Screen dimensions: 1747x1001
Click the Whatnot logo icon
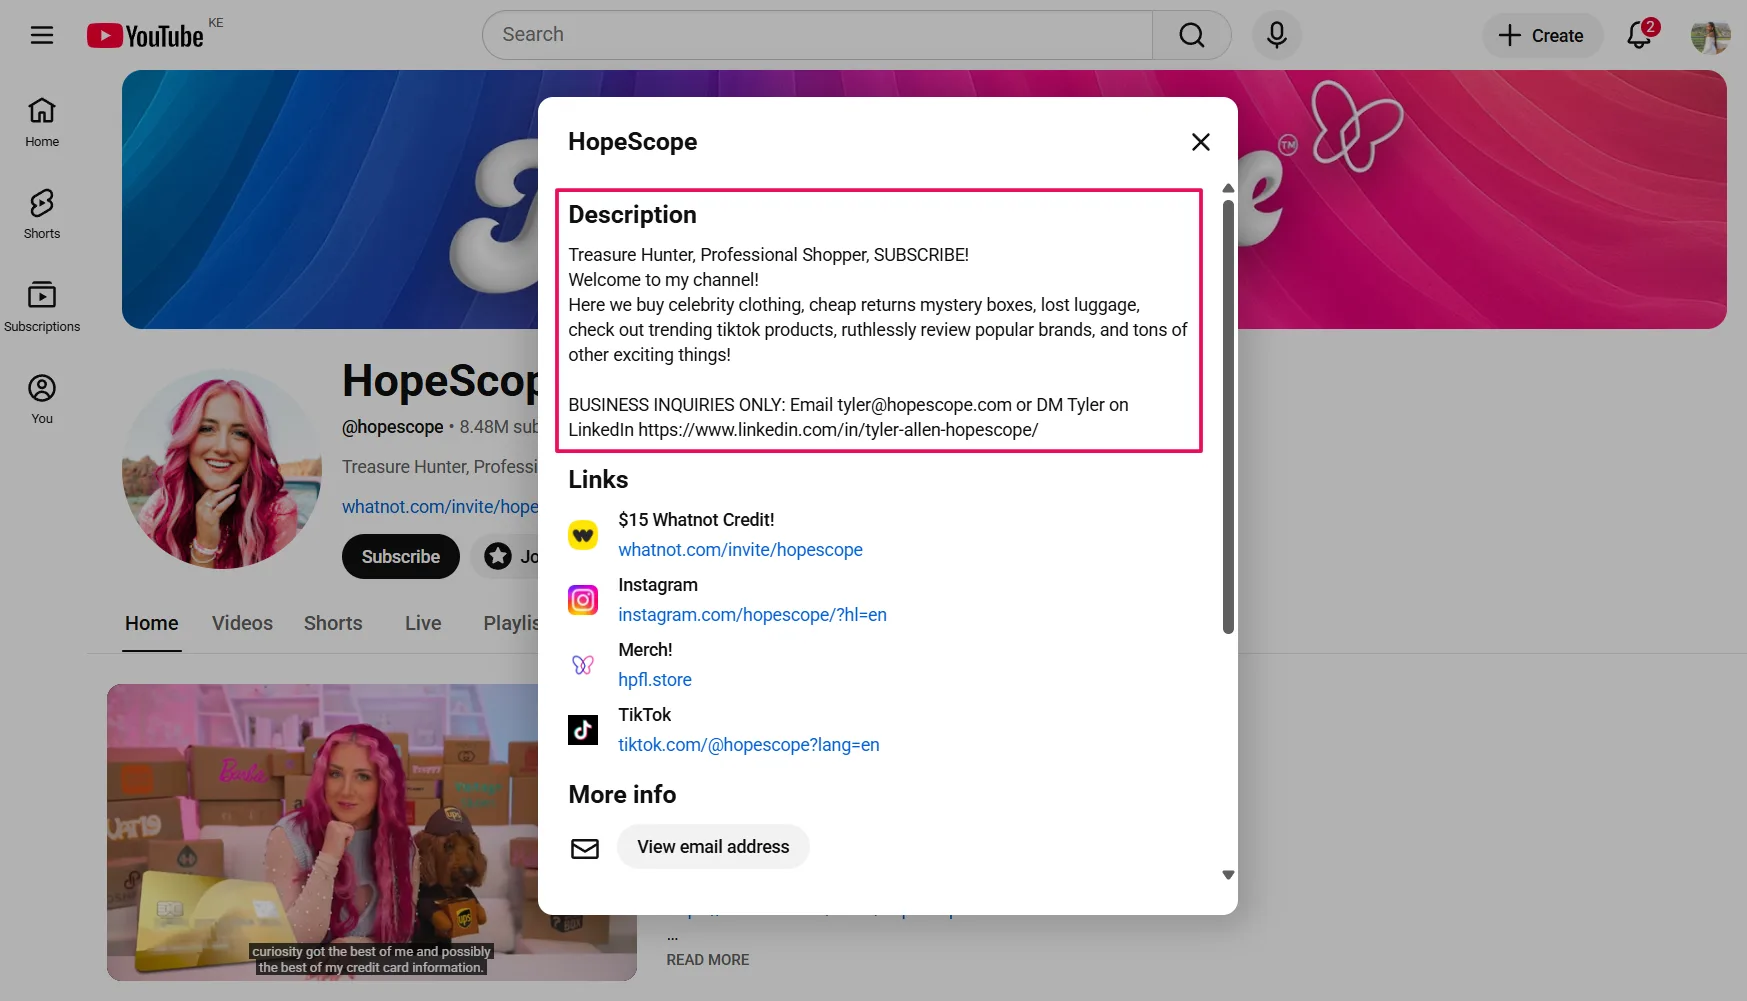click(583, 535)
